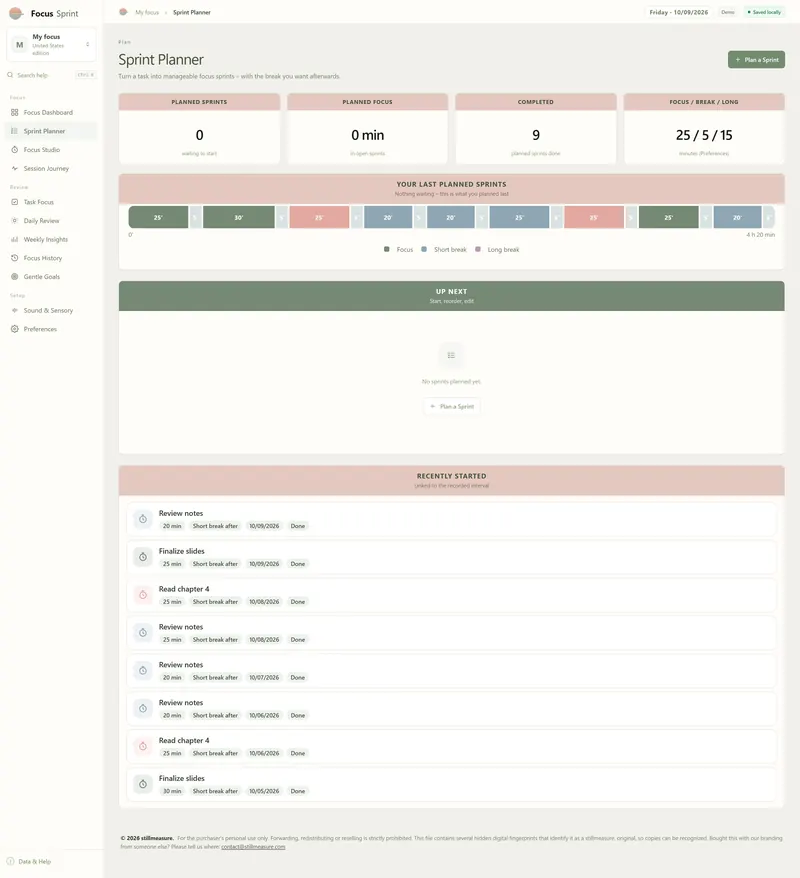Click the Completed card value 9
This screenshot has height=878, width=800.
[536, 135]
